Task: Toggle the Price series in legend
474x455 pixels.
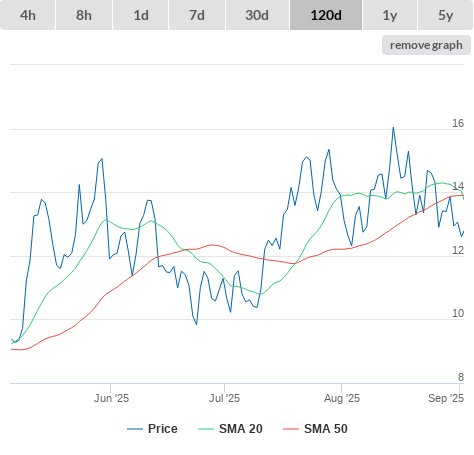Action: click(152, 429)
